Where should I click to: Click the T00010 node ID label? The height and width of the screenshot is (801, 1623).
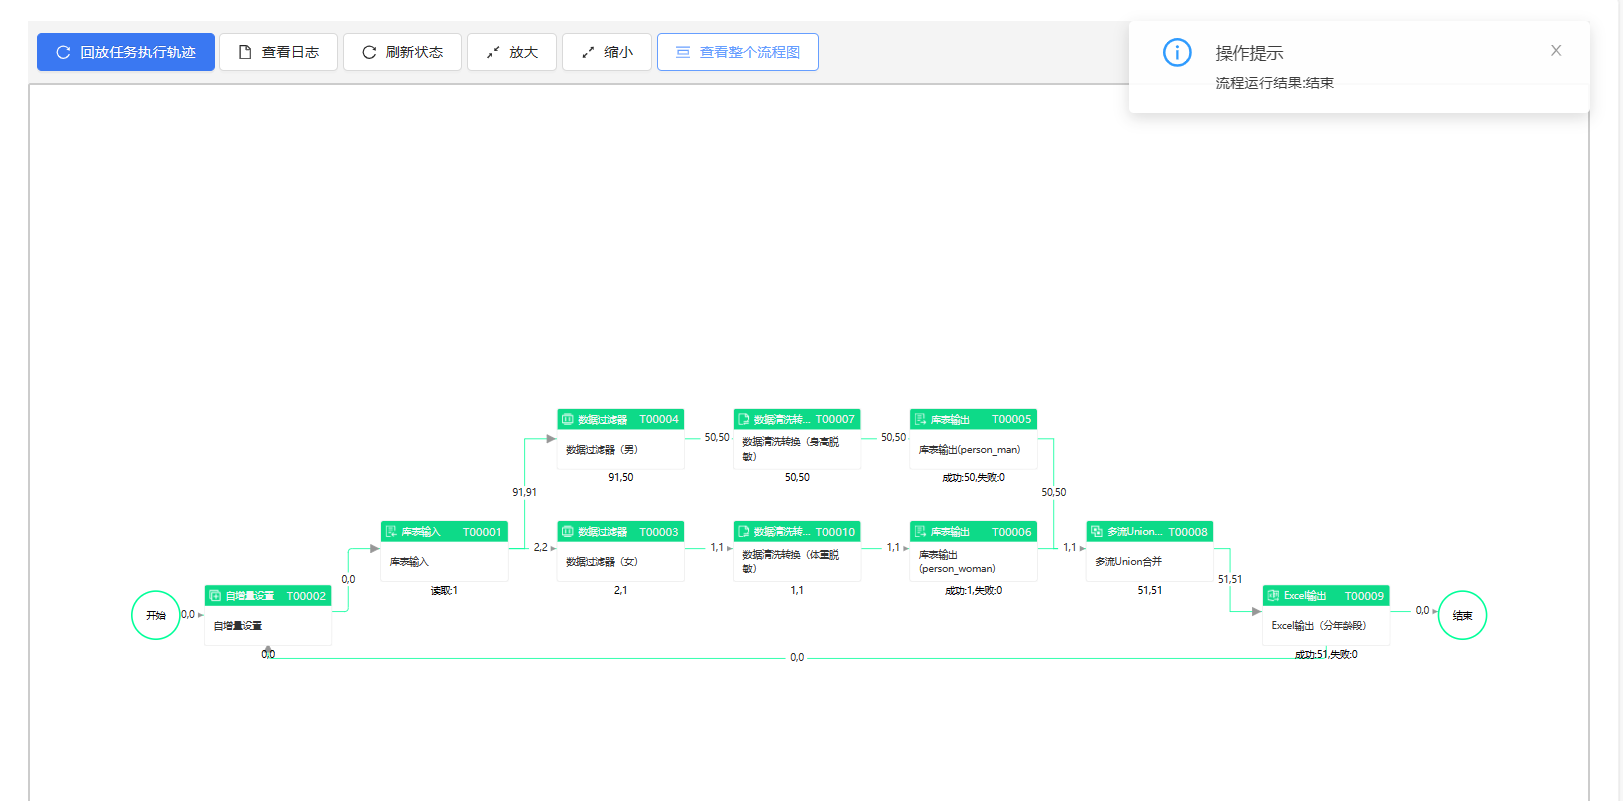point(835,532)
